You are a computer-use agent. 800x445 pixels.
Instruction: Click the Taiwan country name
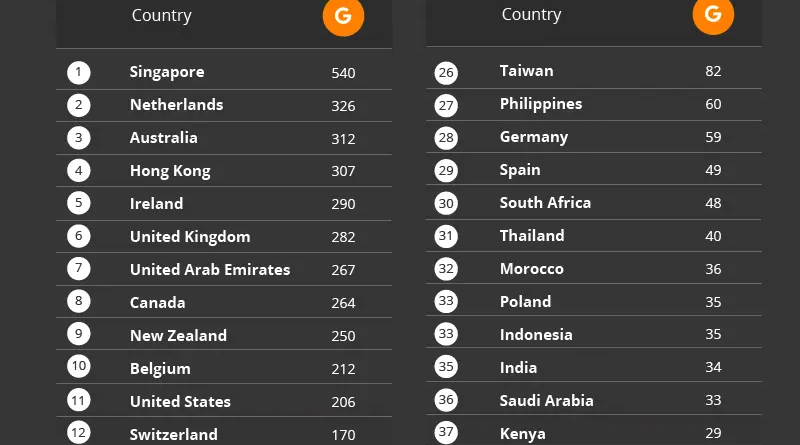526,71
